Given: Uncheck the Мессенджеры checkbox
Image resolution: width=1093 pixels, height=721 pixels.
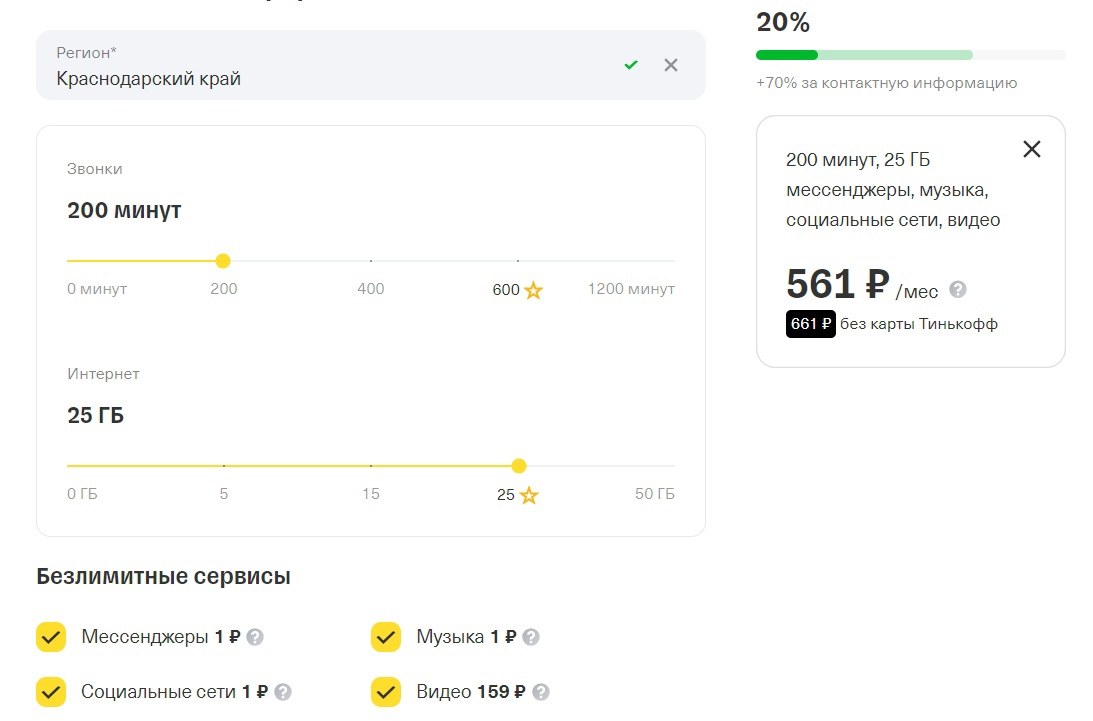Looking at the screenshot, I should point(51,637).
